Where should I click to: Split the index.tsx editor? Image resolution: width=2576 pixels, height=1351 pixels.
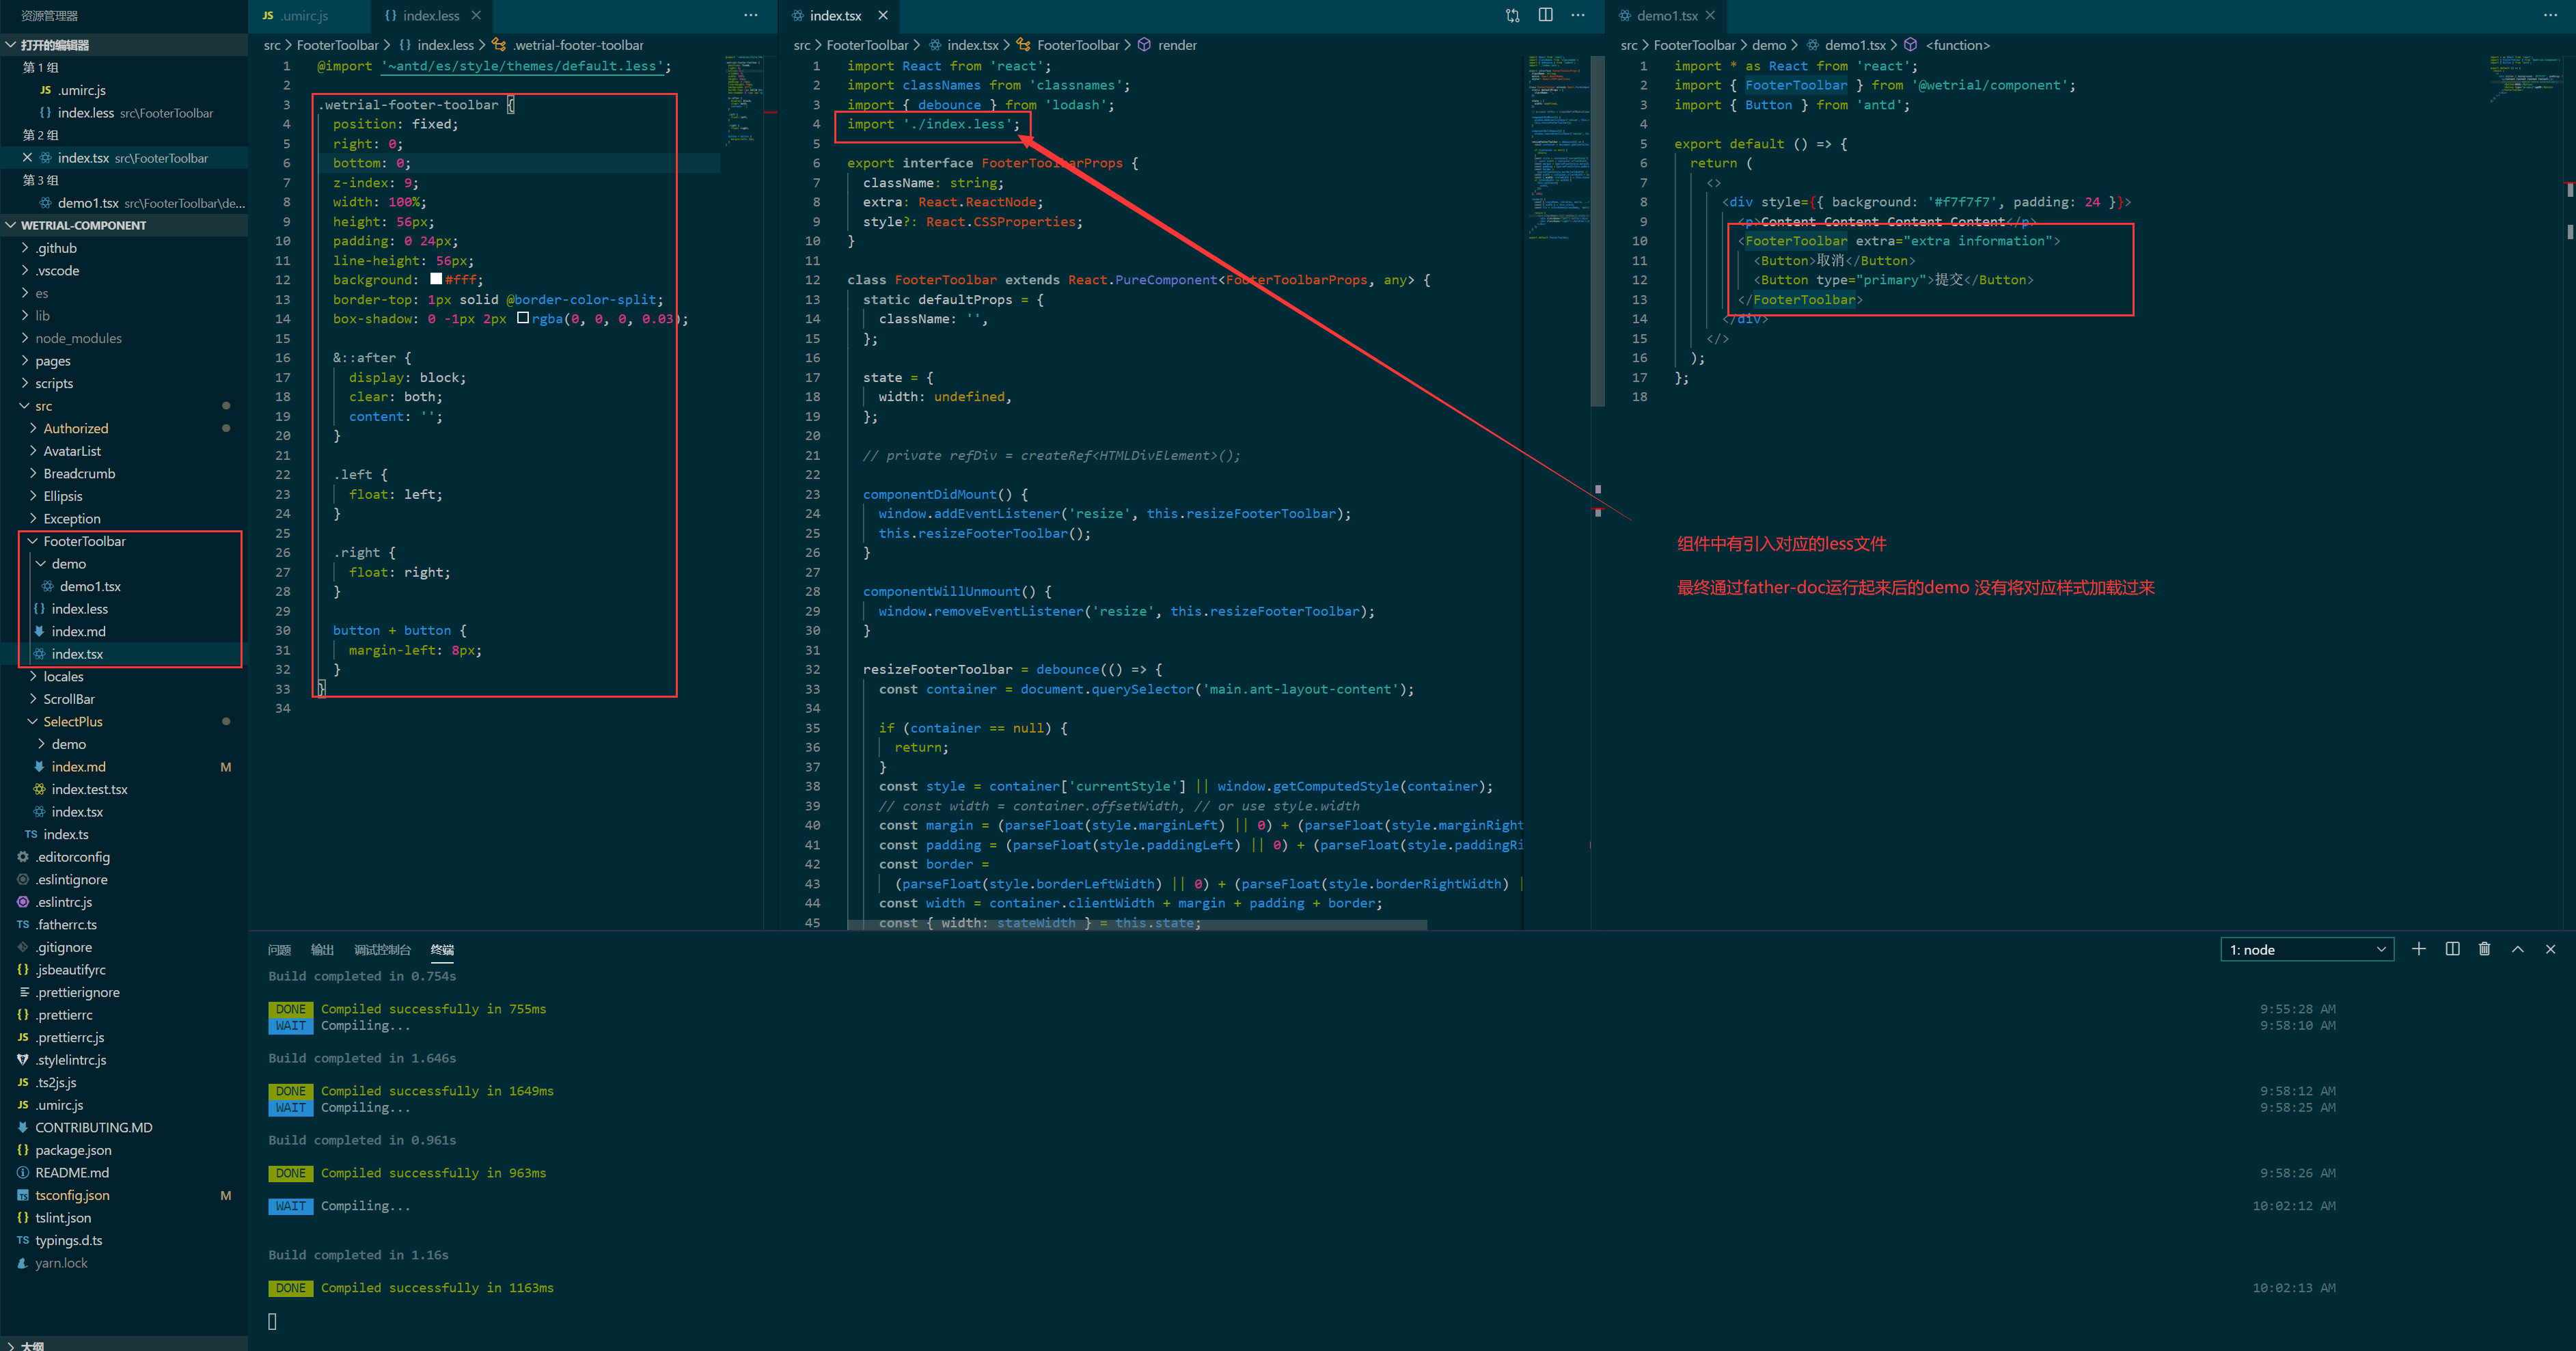[1545, 15]
